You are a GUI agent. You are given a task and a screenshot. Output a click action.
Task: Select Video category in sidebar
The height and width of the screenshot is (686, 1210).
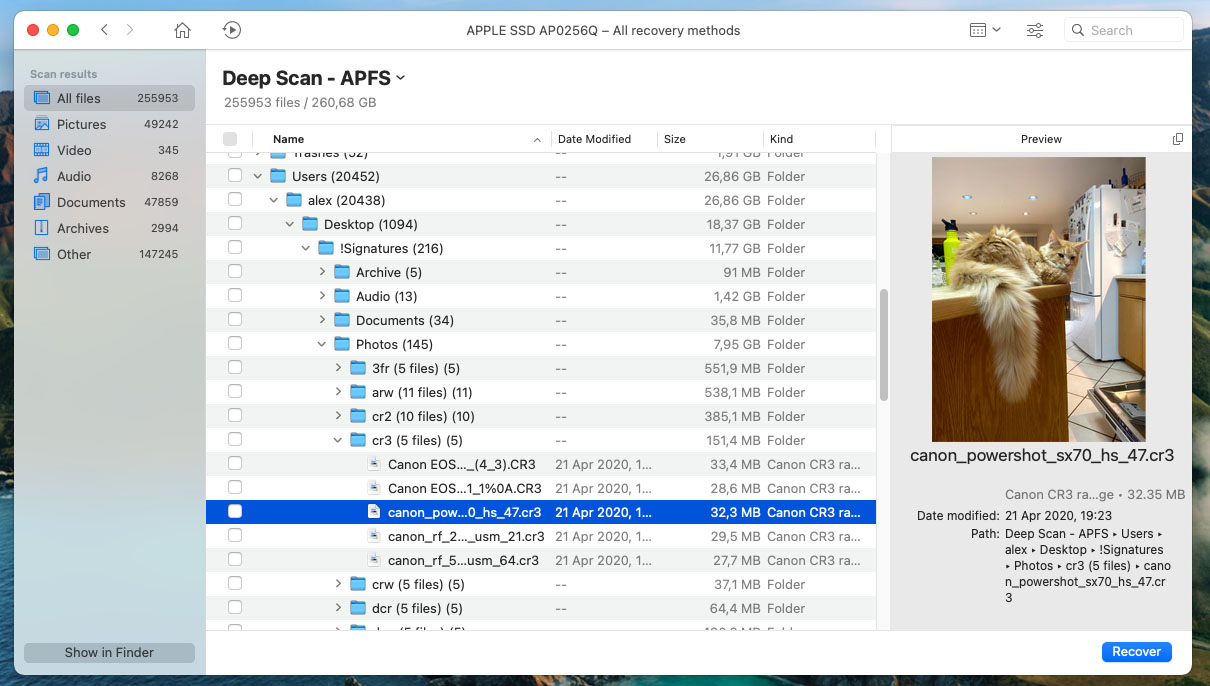[109, 150]
